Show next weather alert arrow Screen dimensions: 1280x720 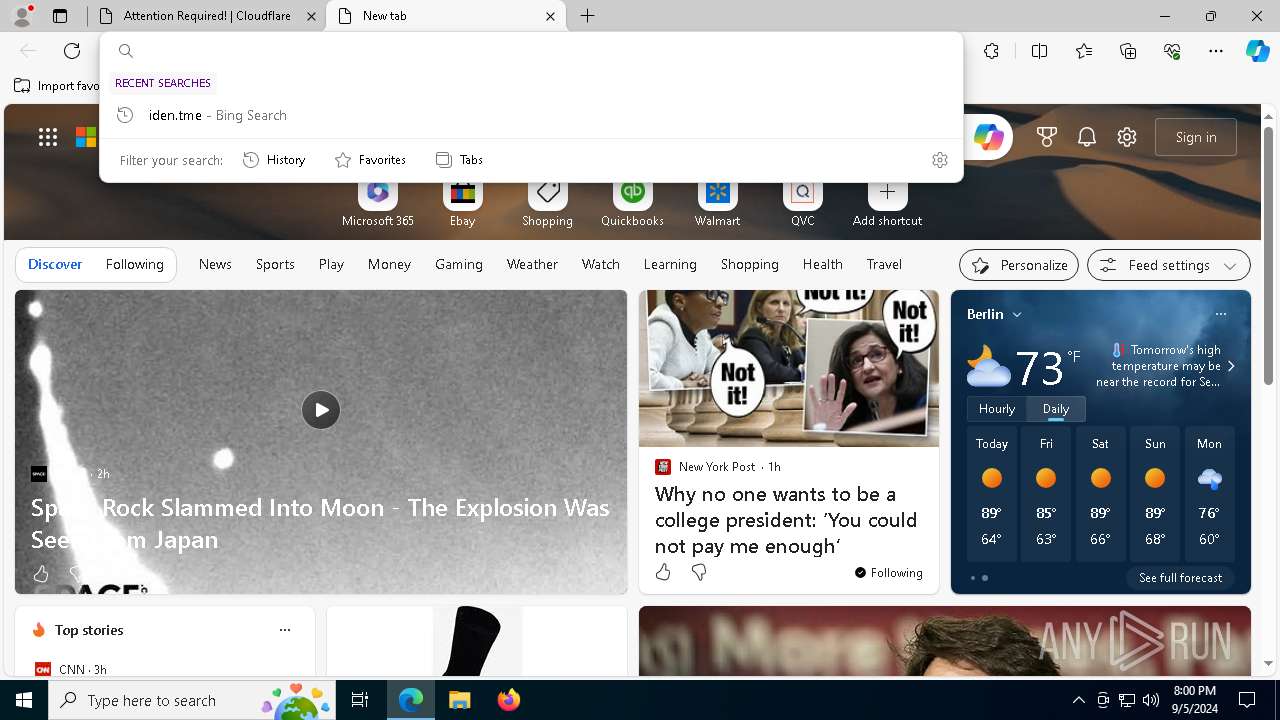(1231, 366)
